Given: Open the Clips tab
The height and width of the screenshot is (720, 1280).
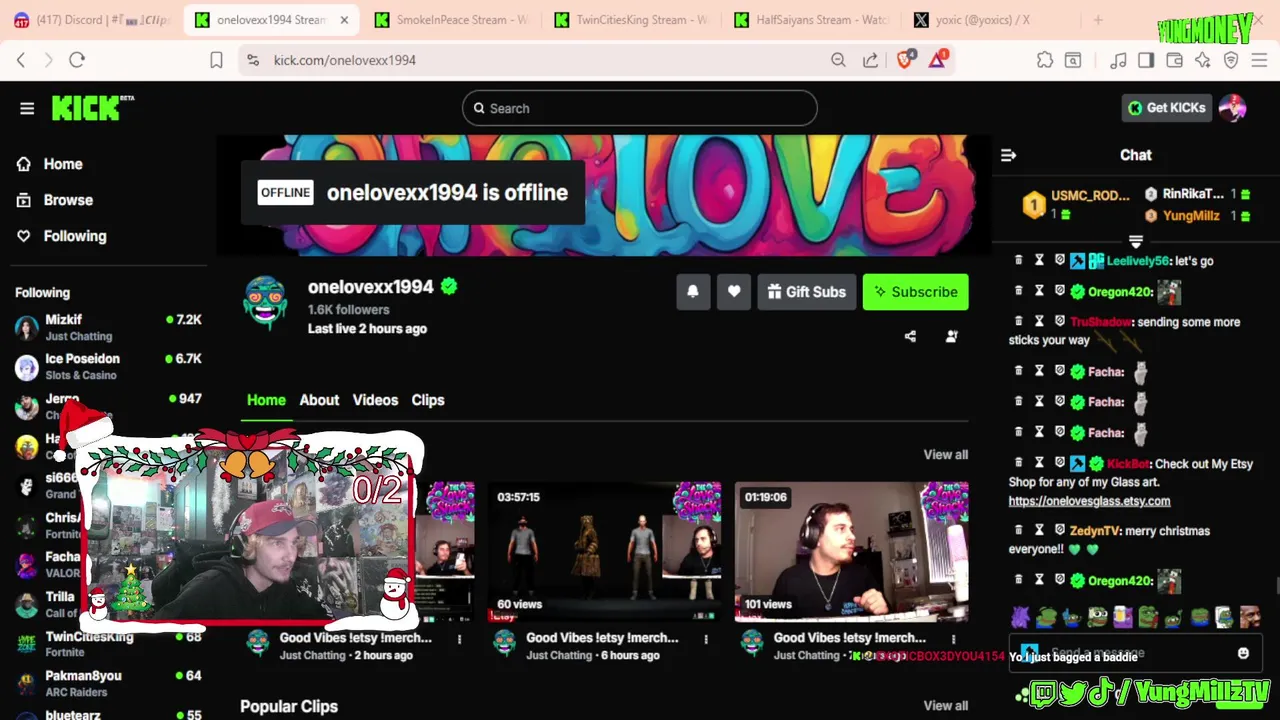Looking at the screenshot, I should pos(428,400).
